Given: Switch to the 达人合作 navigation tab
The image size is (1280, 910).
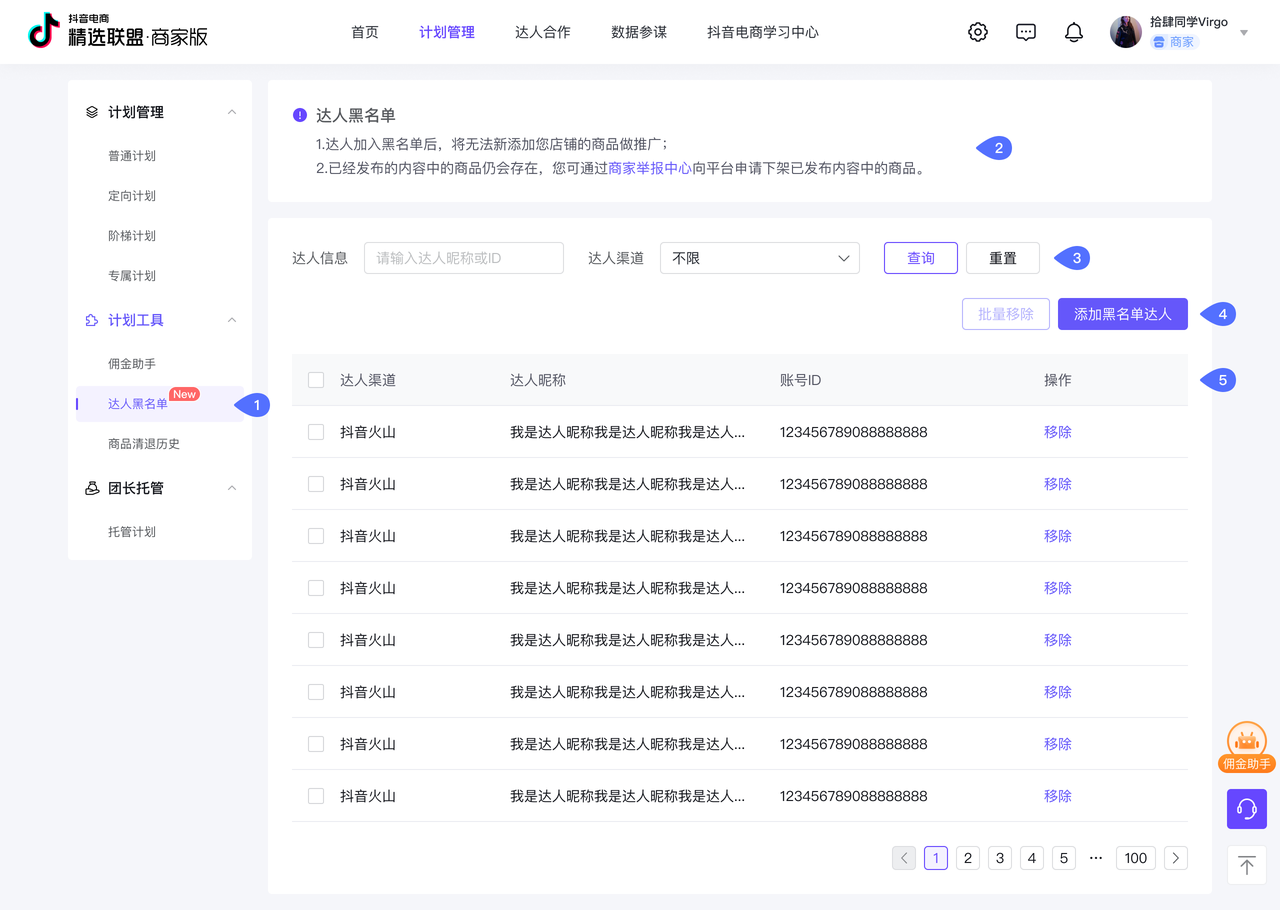Looking at the screenshot, I should click(542, 31).
